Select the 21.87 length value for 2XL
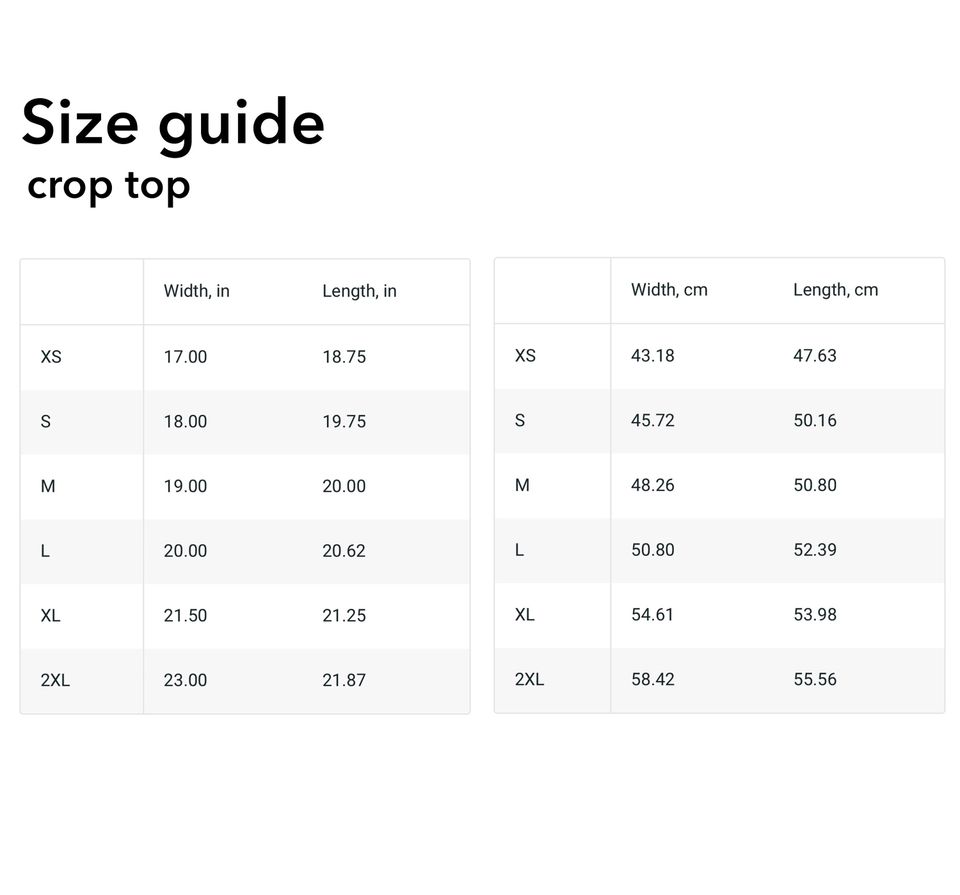 click(x=344, y=680)
